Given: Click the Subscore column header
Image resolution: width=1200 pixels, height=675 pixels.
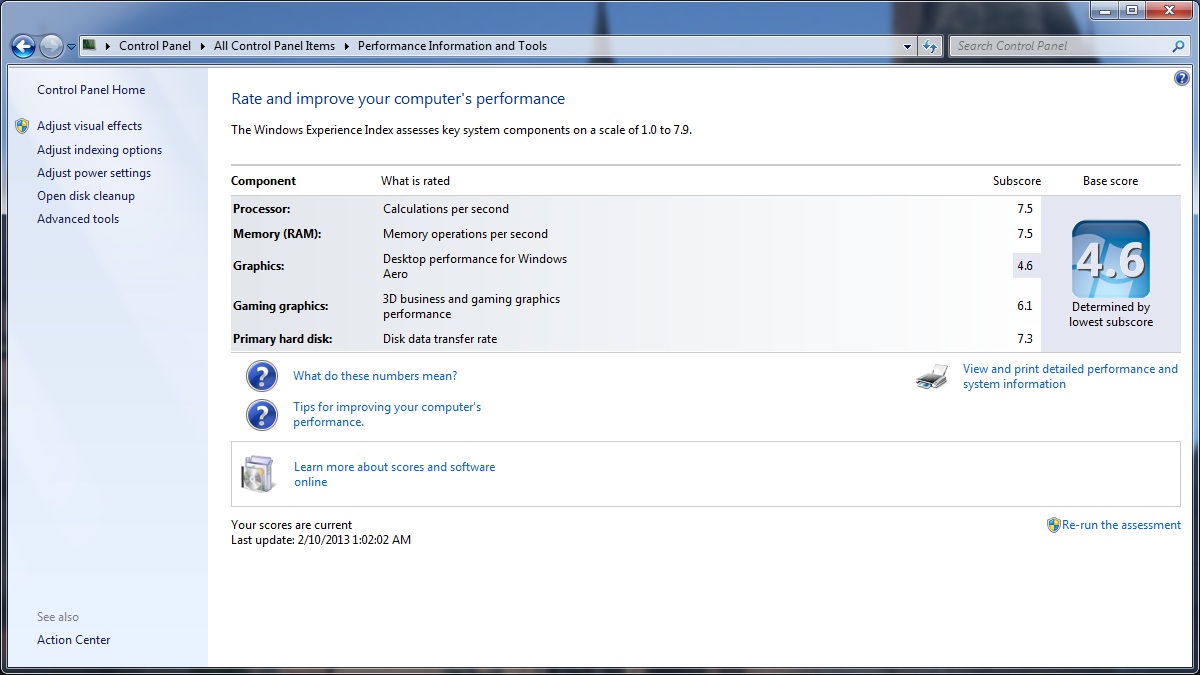Looking at the screenshot, I should coord(1017,181).
